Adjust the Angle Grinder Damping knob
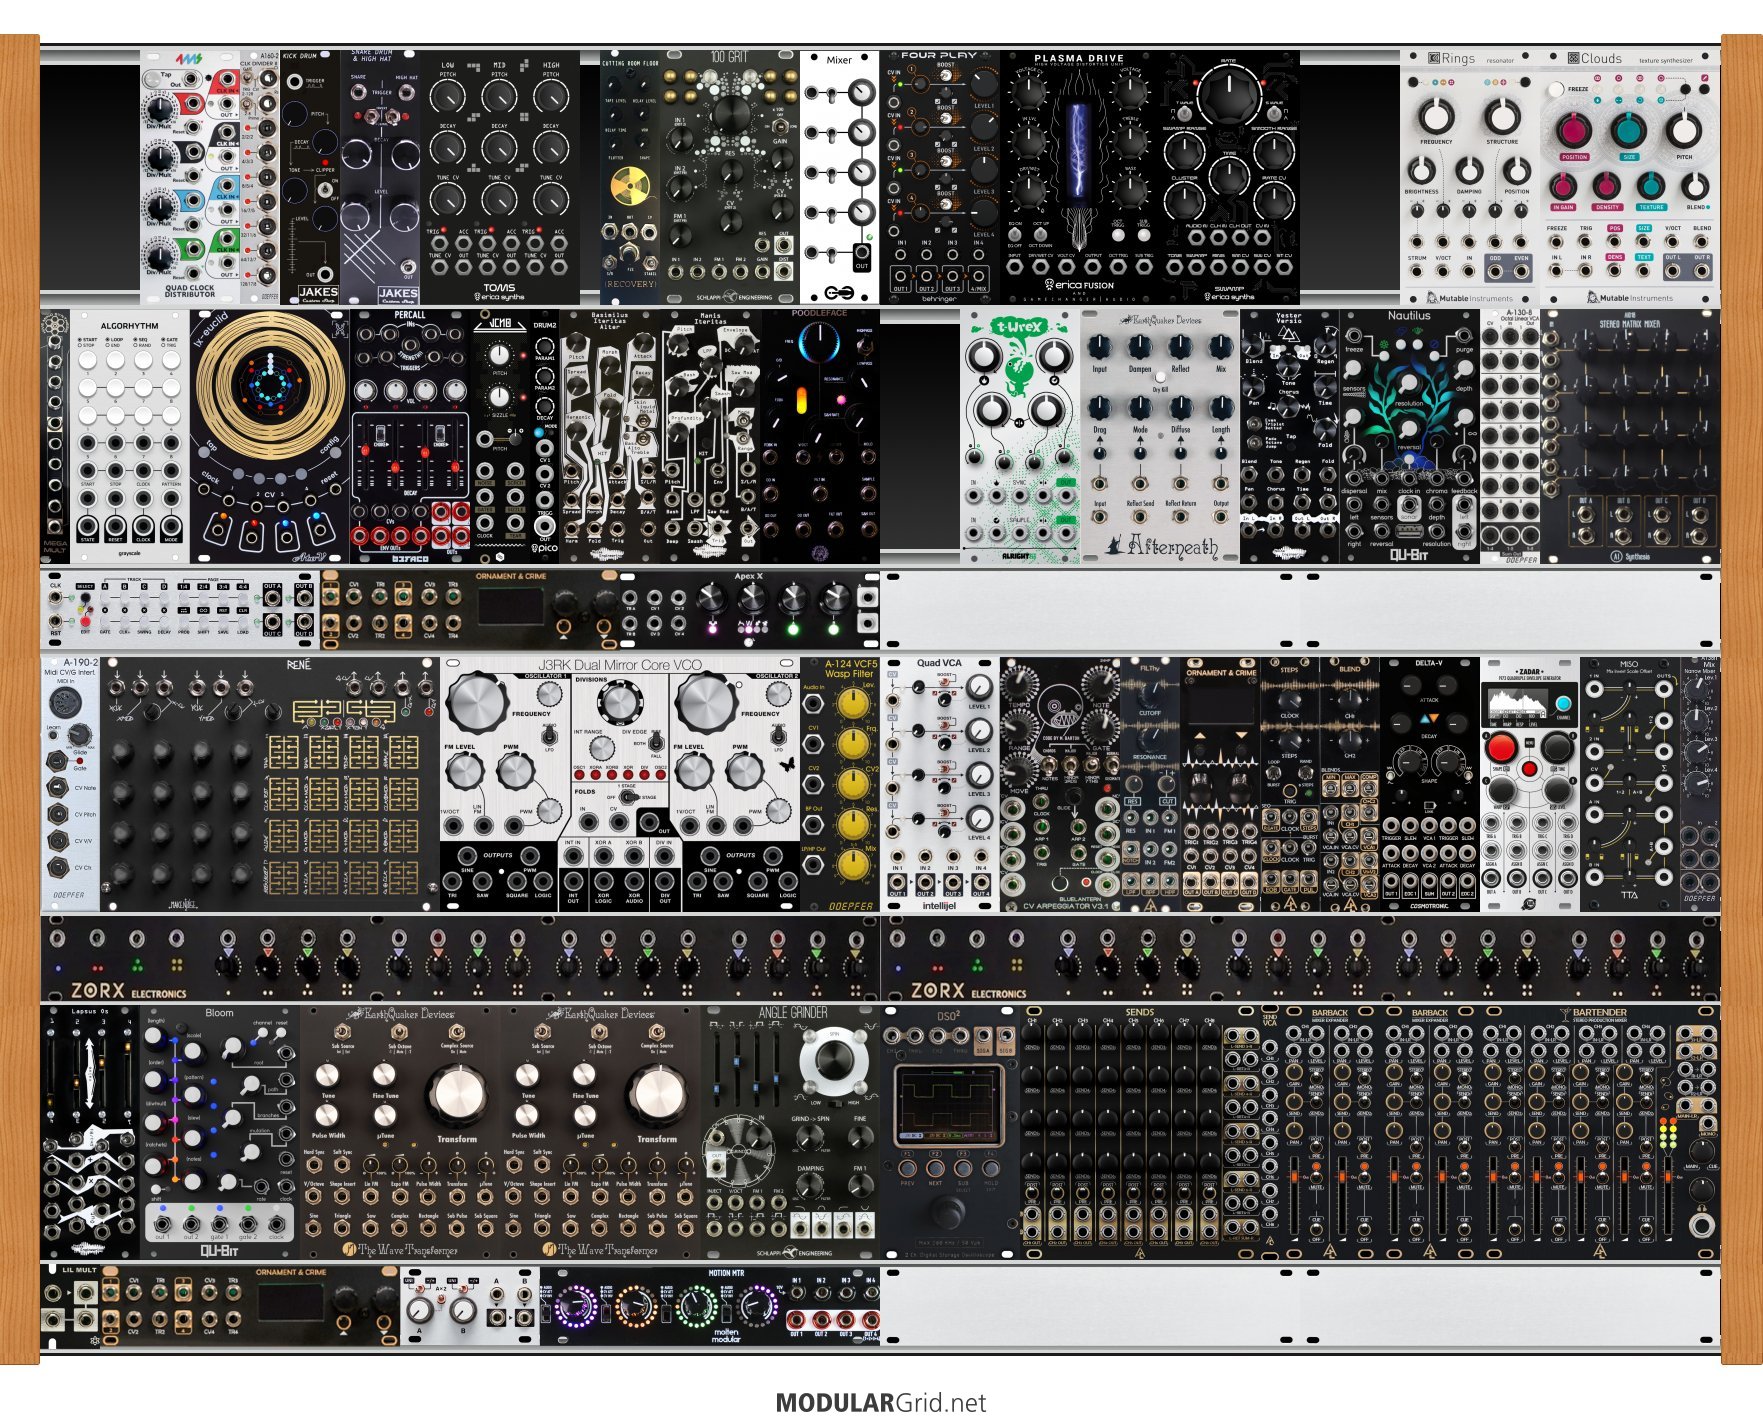The image size is (1763, 1424). pyautogui.click(x=812, y=1185)
